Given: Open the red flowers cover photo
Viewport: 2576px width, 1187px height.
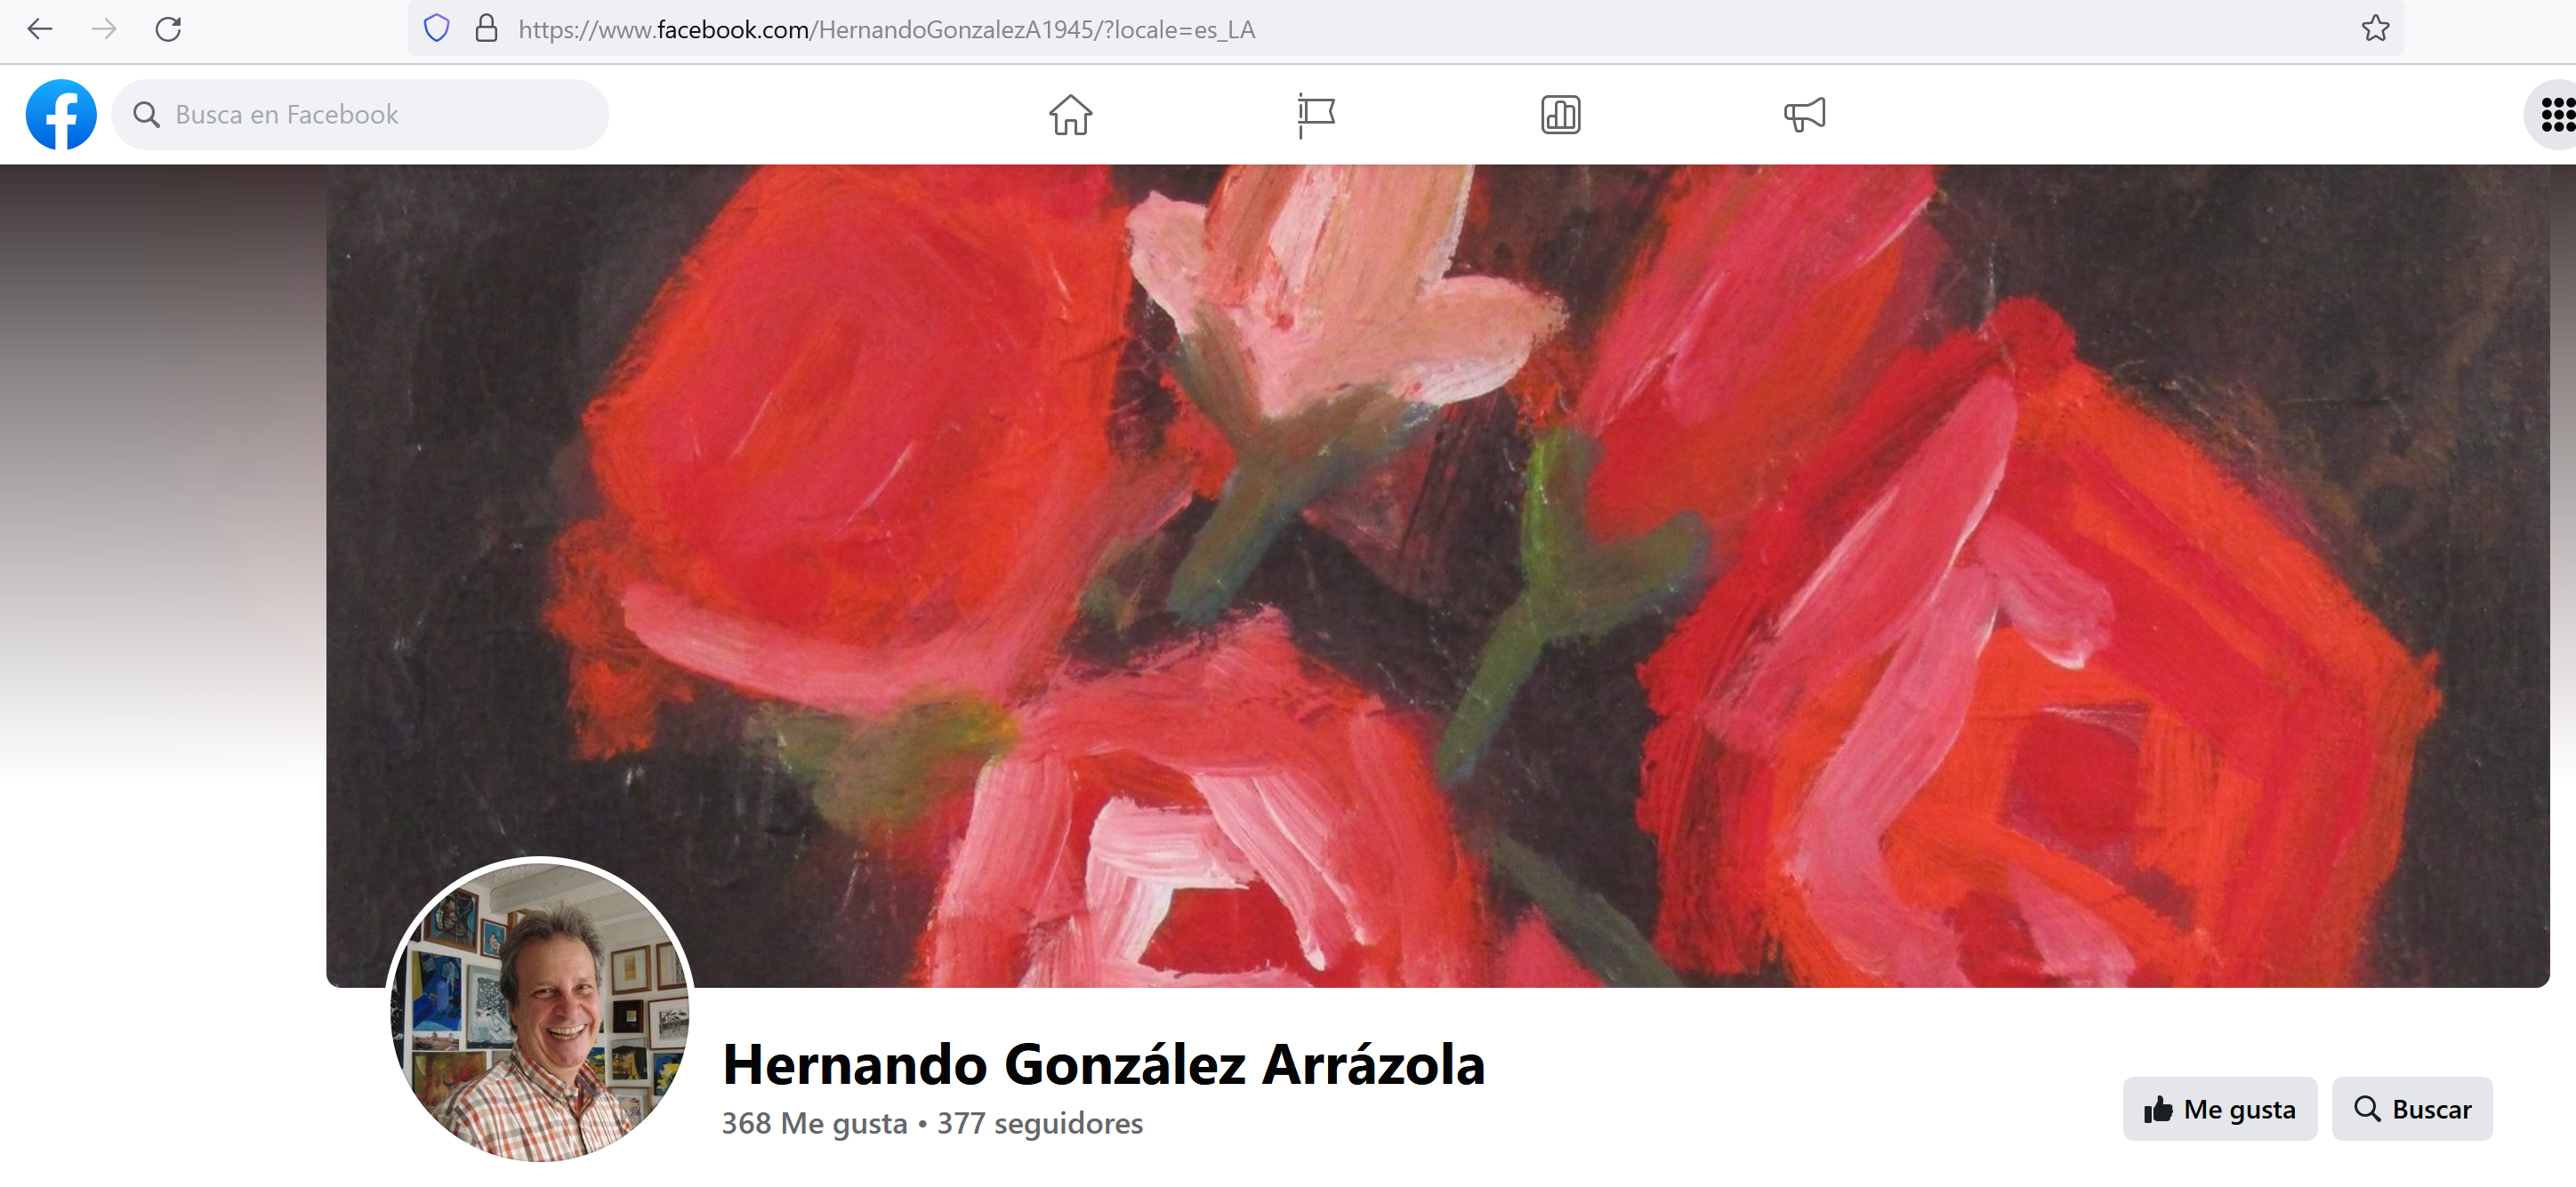Looking at the screenshot, I should (x=1437, y=576).
